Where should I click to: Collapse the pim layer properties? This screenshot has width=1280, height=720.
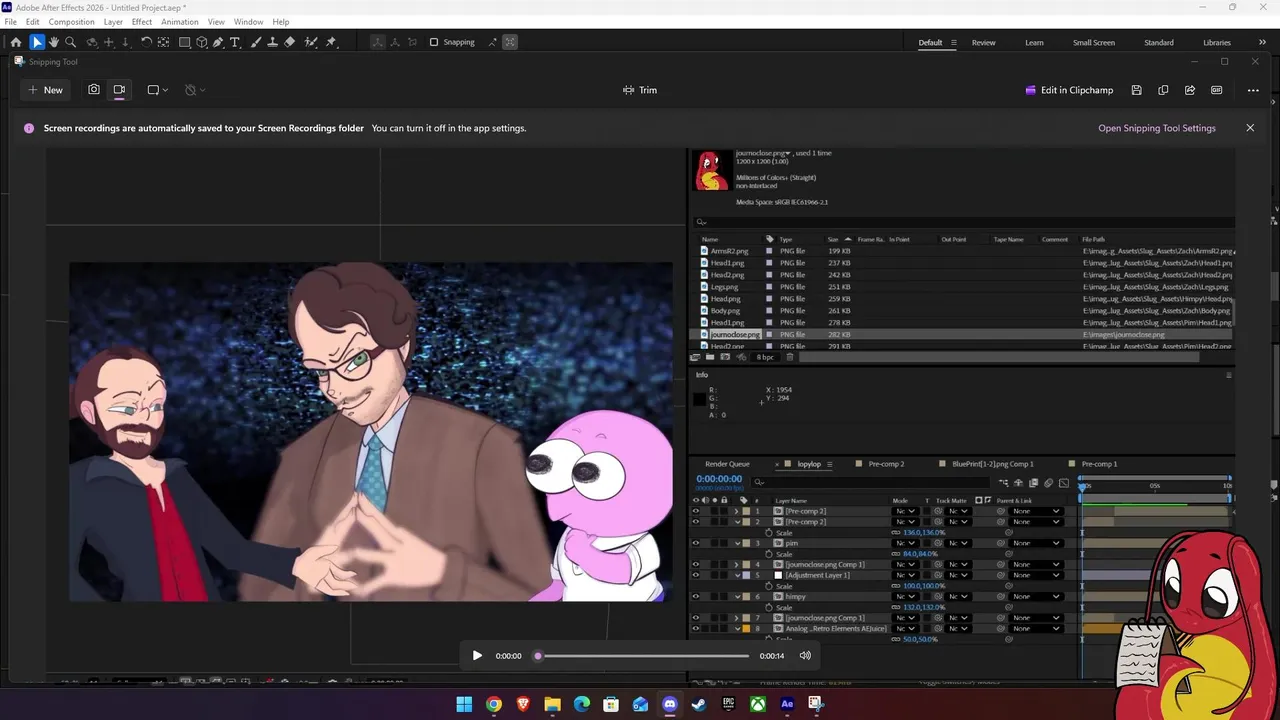tap(737, 543)
